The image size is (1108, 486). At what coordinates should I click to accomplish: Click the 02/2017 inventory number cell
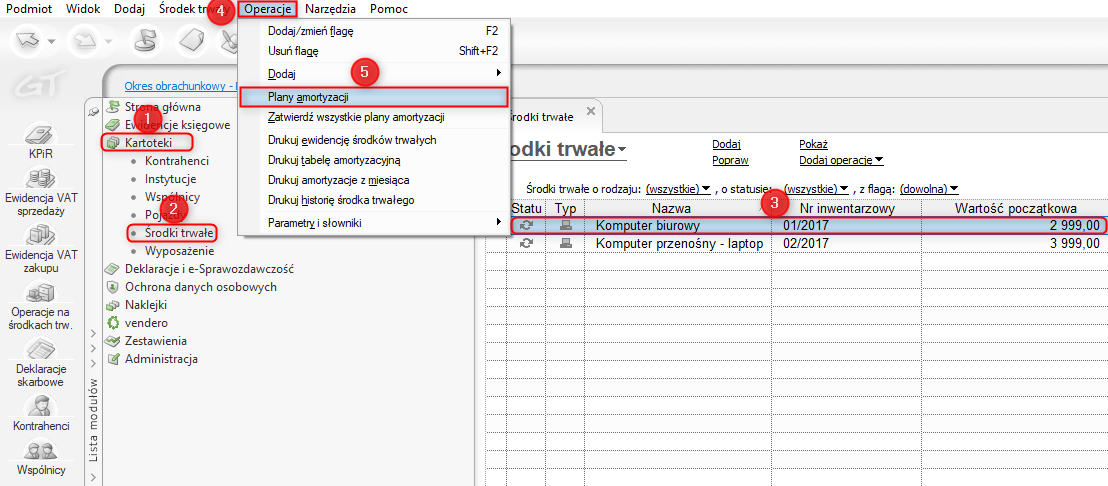[847, 243]
